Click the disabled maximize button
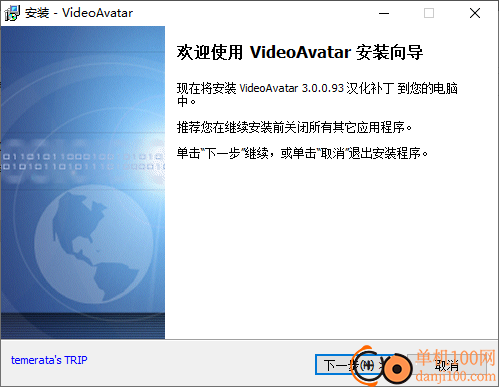Viewport: 499px width, 387px height. 429,13
